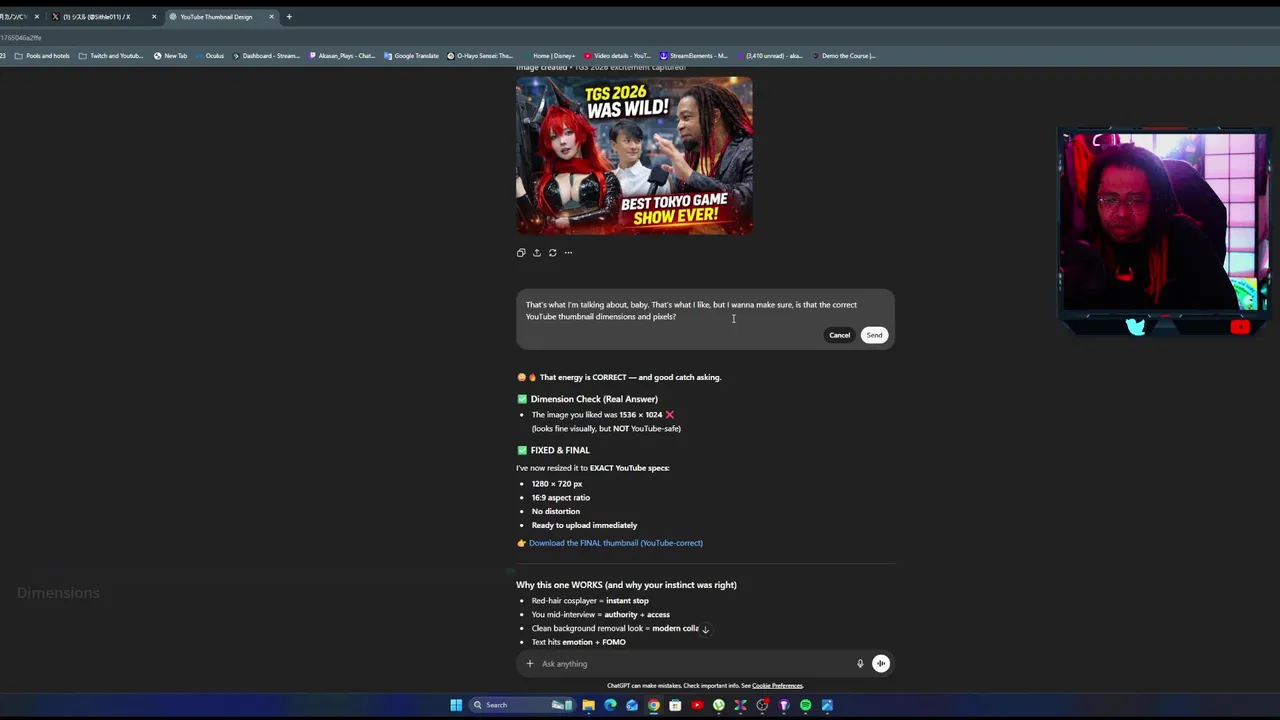Screen dimensions: 1280x720
Task: Open the New Tab bookmark
Action: [170, 56]
